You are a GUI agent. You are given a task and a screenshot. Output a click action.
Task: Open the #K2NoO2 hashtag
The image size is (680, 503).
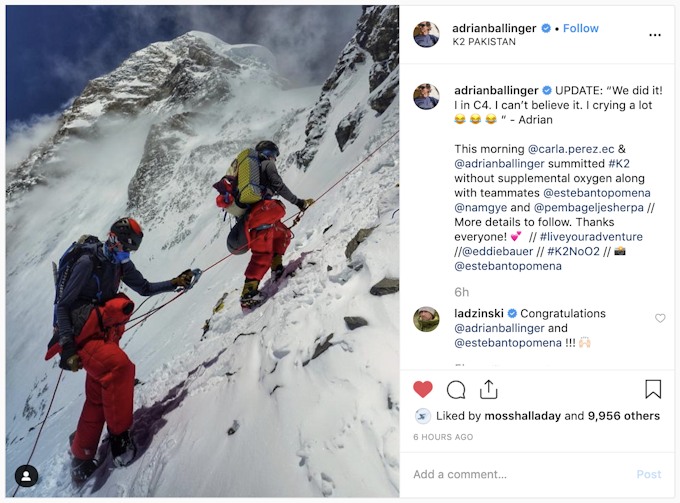(573, 251)
